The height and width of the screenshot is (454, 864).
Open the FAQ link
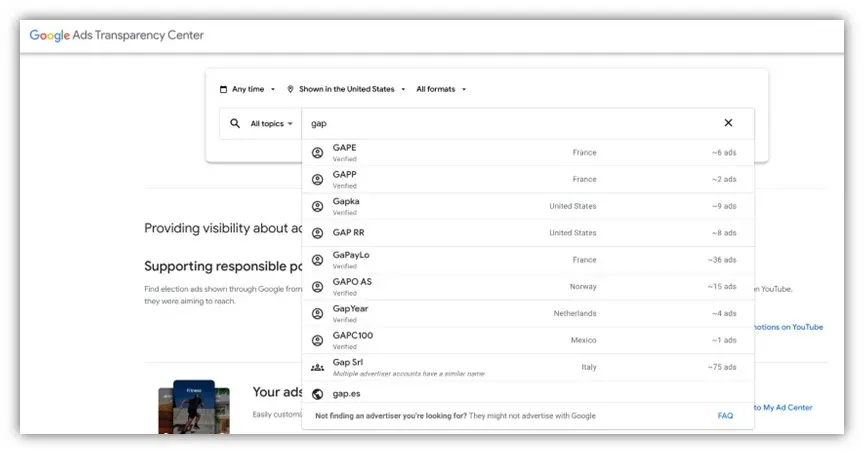coord(725,416)
